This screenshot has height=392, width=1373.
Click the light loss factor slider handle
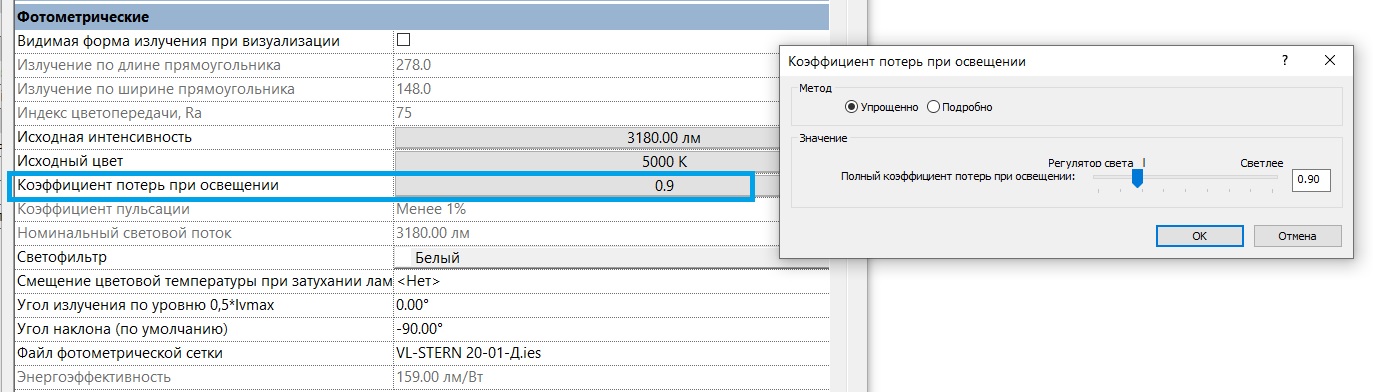[x=1136, y=177]
